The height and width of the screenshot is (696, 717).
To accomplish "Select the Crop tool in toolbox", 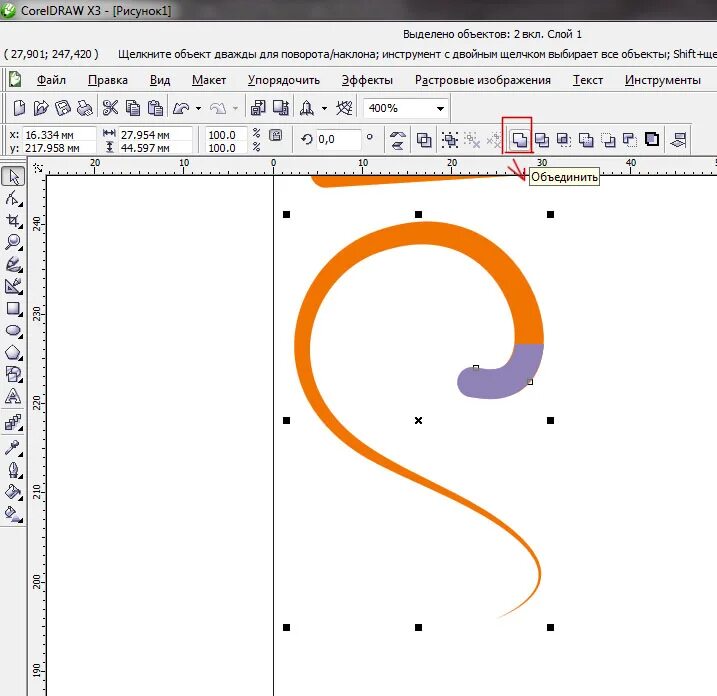I will coord(13,220).
